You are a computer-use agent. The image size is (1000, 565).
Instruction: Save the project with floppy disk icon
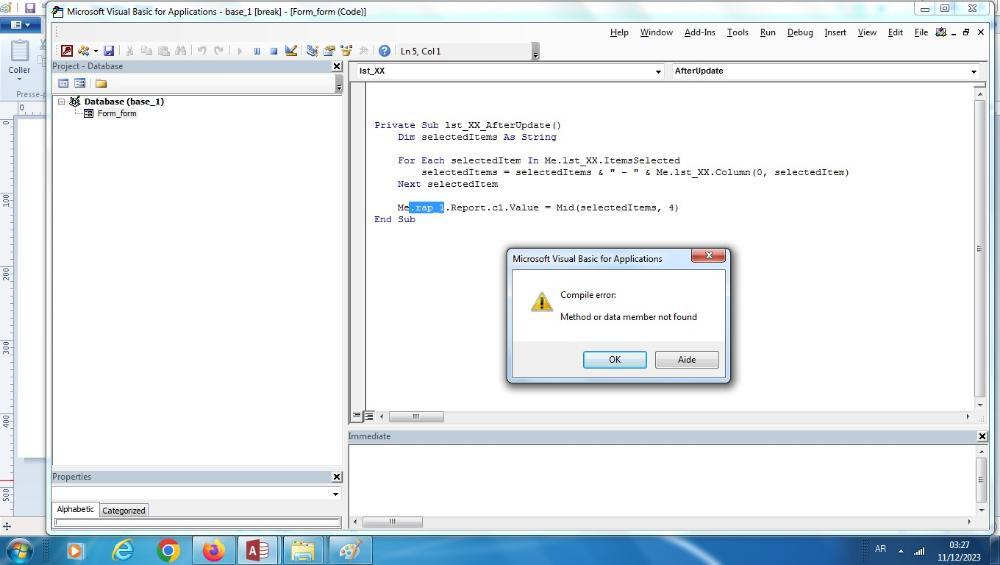(109, 51)
